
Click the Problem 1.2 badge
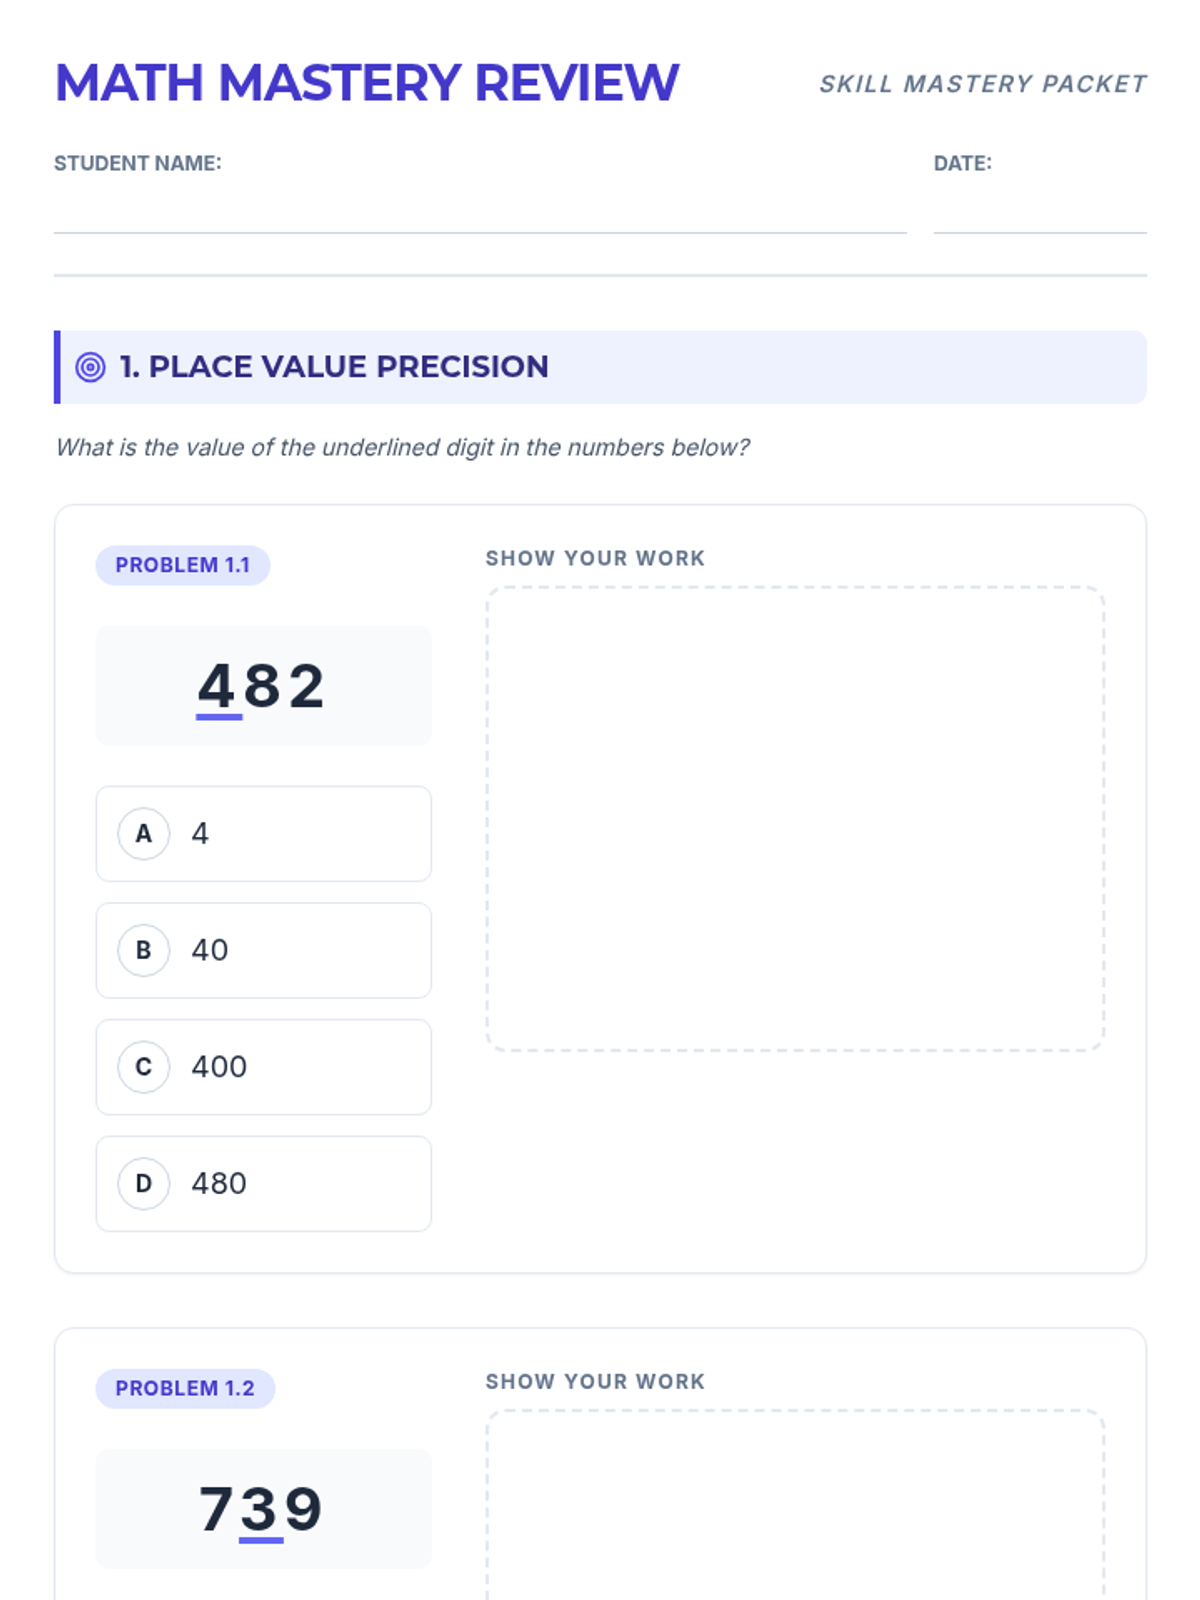point(185,1388)
